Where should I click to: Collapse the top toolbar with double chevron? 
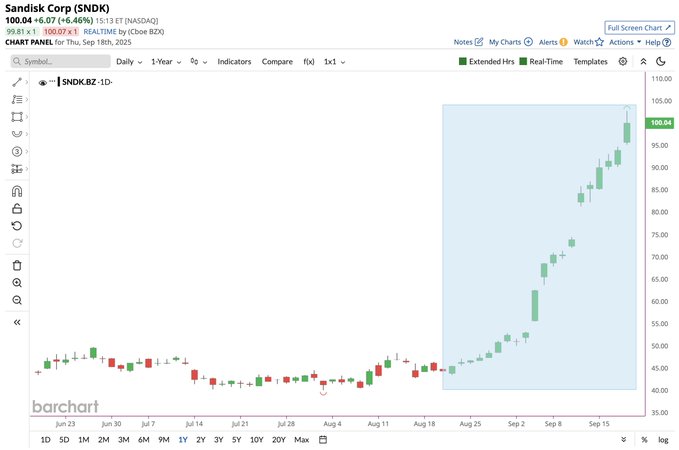(643, 62)
